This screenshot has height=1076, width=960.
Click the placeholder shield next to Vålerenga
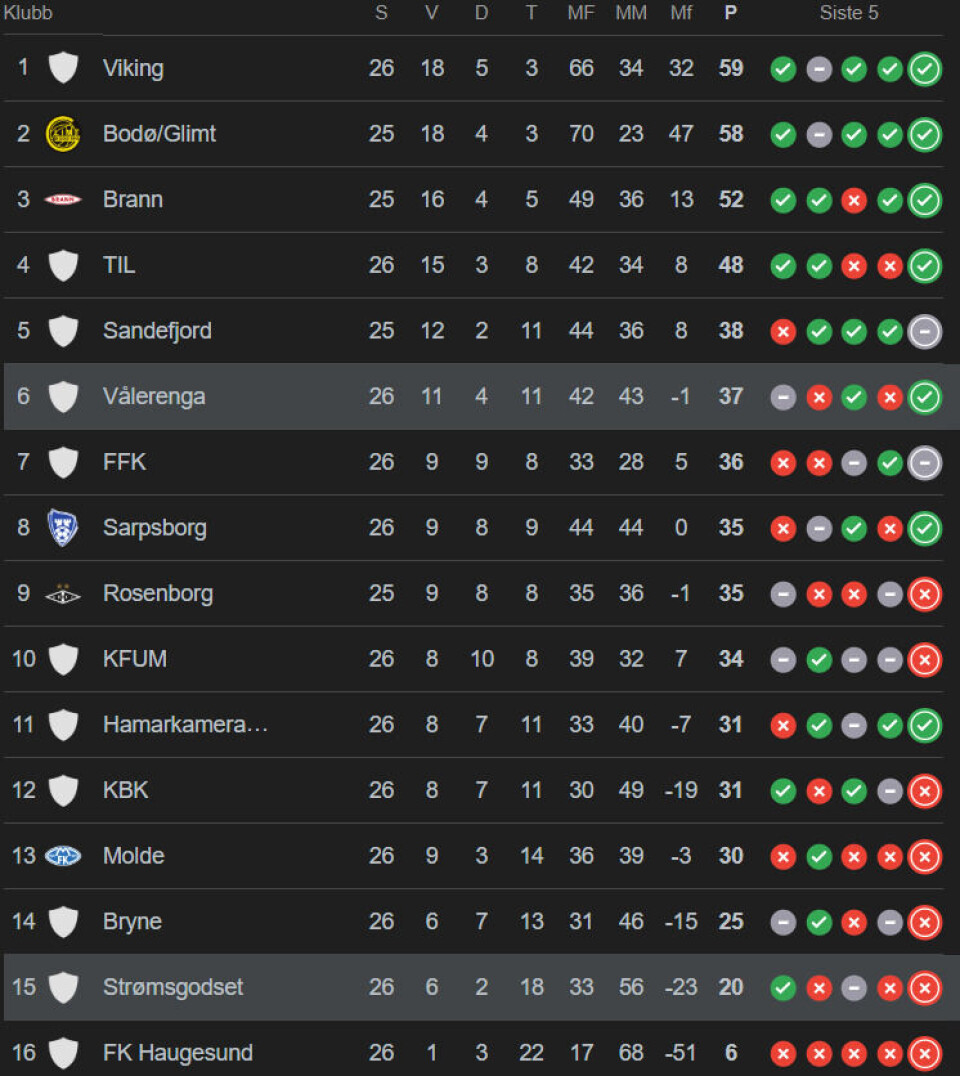point(63,397)
